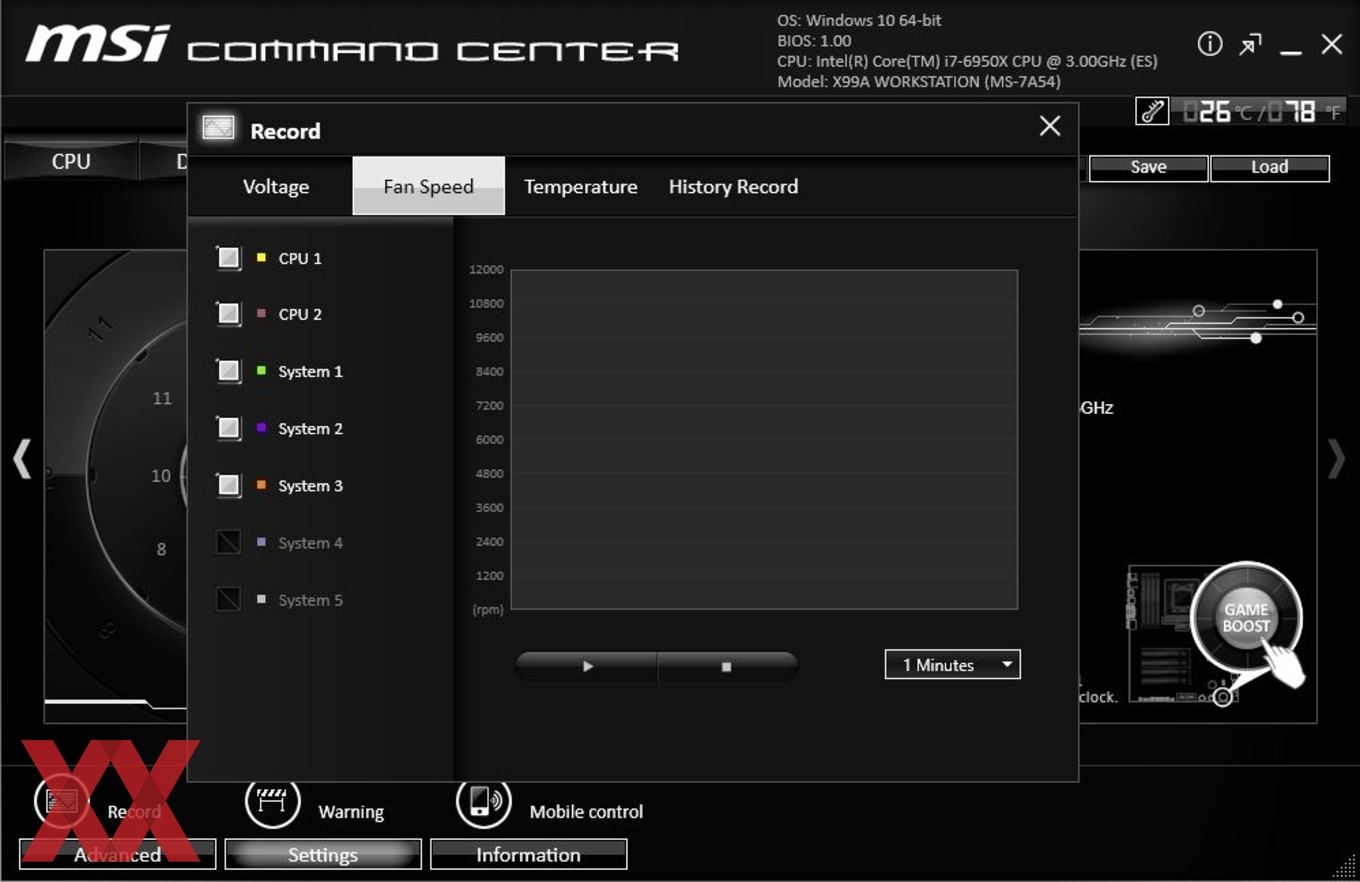Switch to the Temperature tab
The image size is (1360, 882).
pyautogui.click(x=581, y=187)
